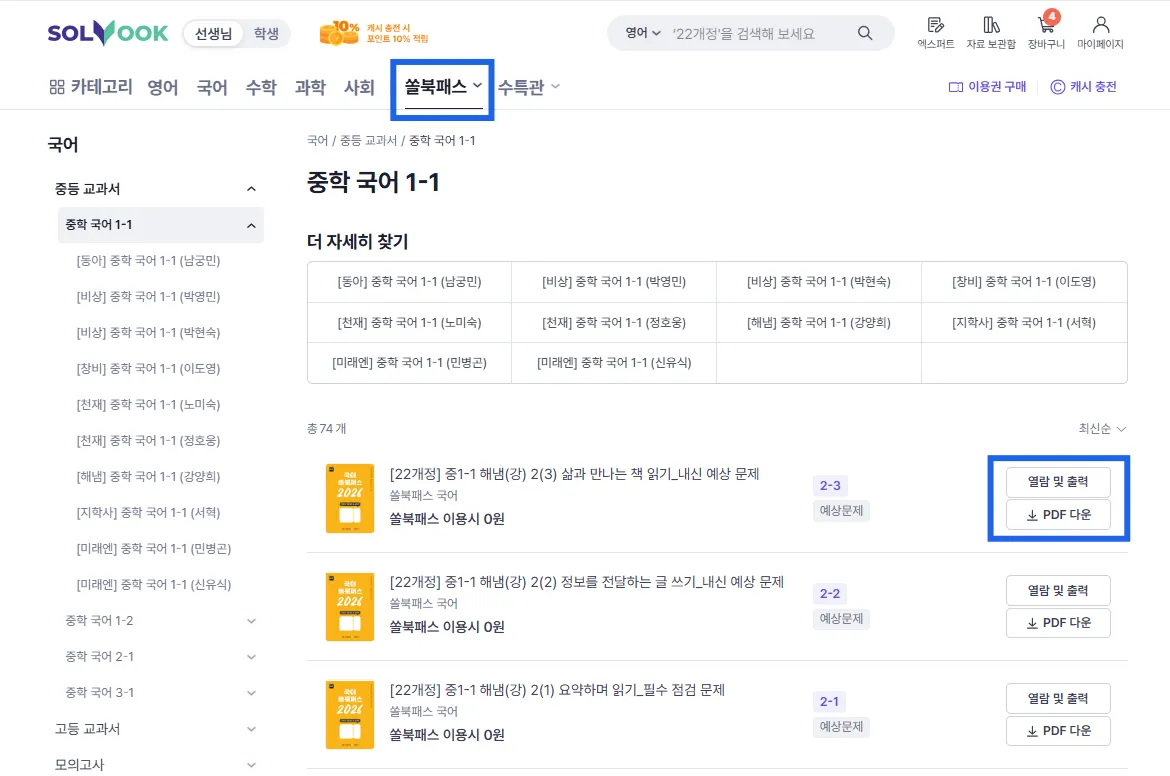Click the book thumbnail for 2(1) 요약하며 읽기
Screen dimensions: 1170x776
click(x=350, y=715)
